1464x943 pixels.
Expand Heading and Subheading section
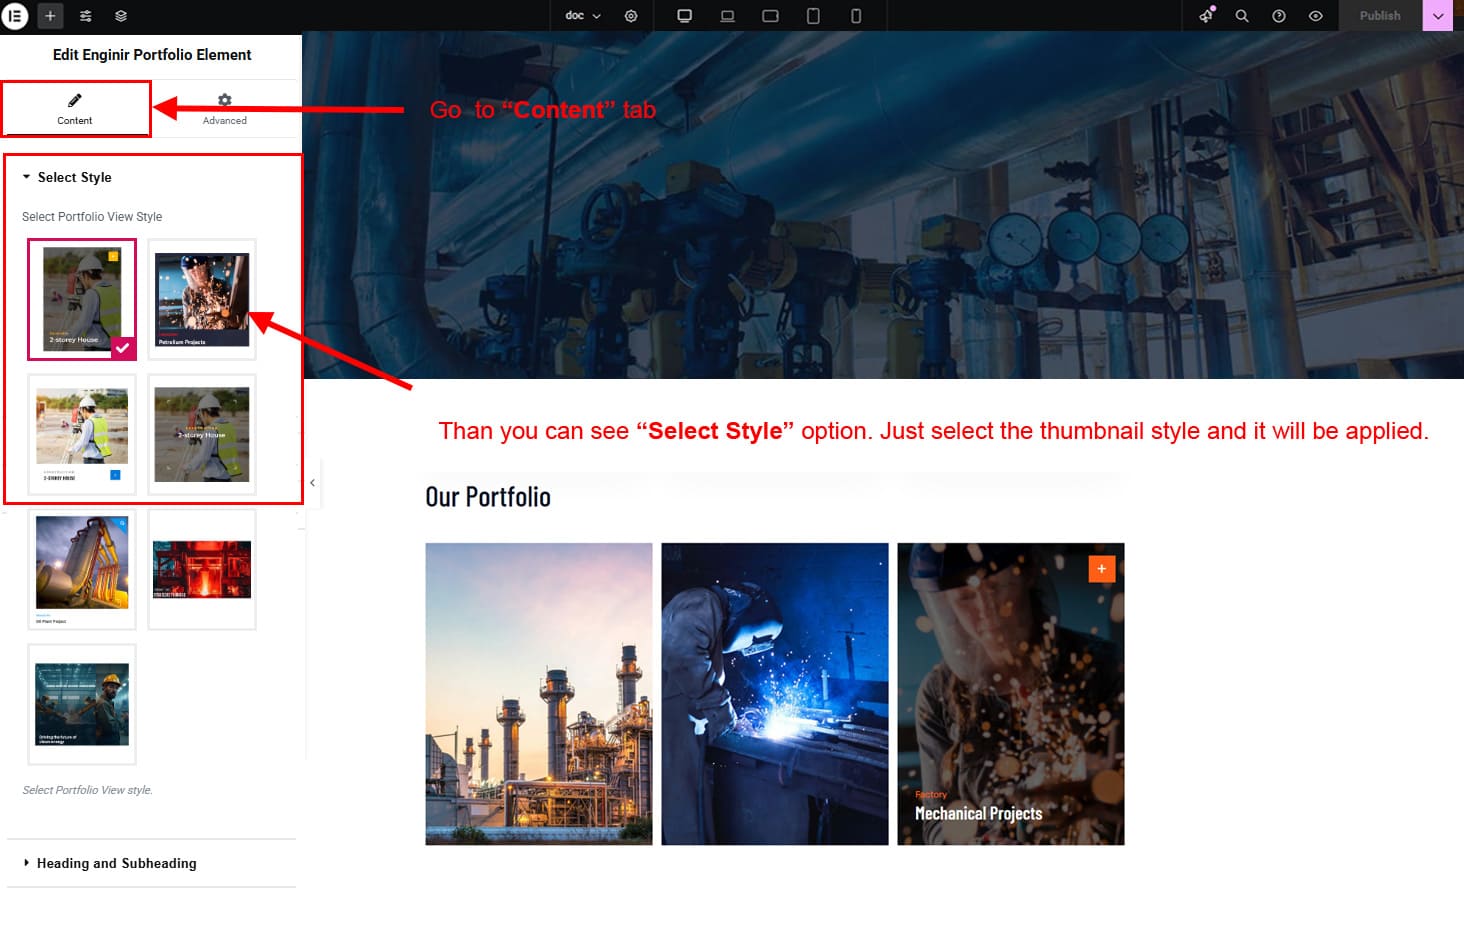116,863
